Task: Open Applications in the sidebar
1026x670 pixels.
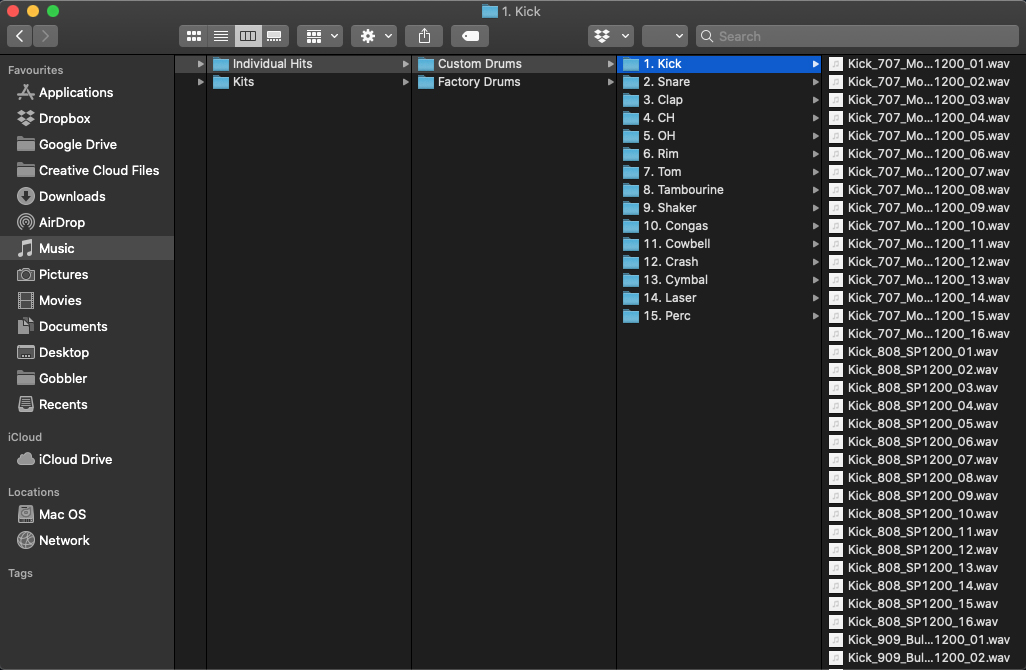Action: pyautogui.click(x=87, y=92)
